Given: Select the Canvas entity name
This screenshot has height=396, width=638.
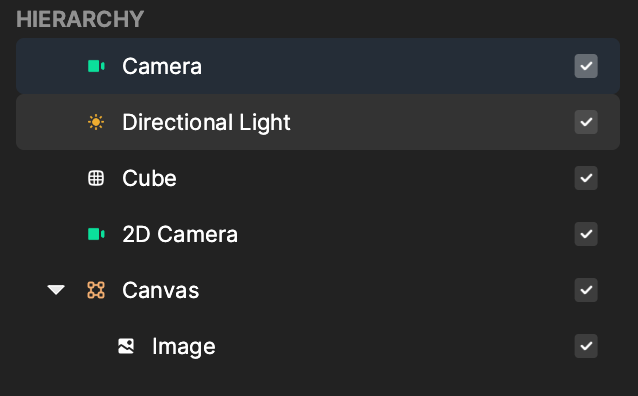Looking at the screenshot, I should [161, 291].
